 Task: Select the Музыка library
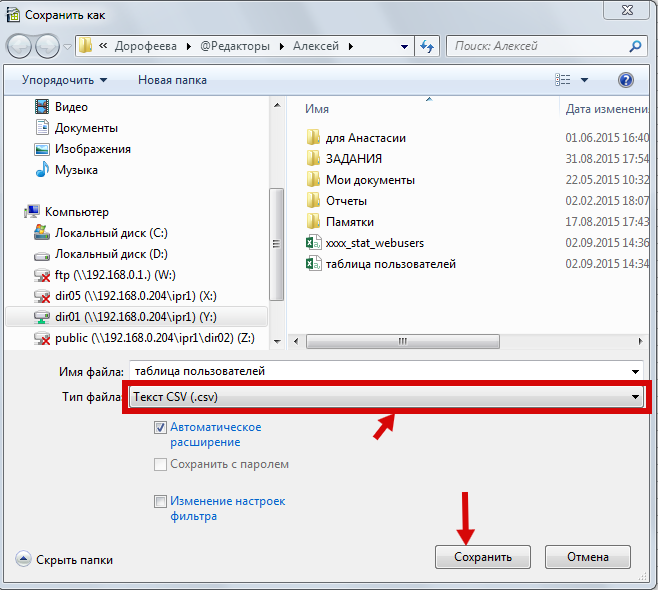click(76, 170)
